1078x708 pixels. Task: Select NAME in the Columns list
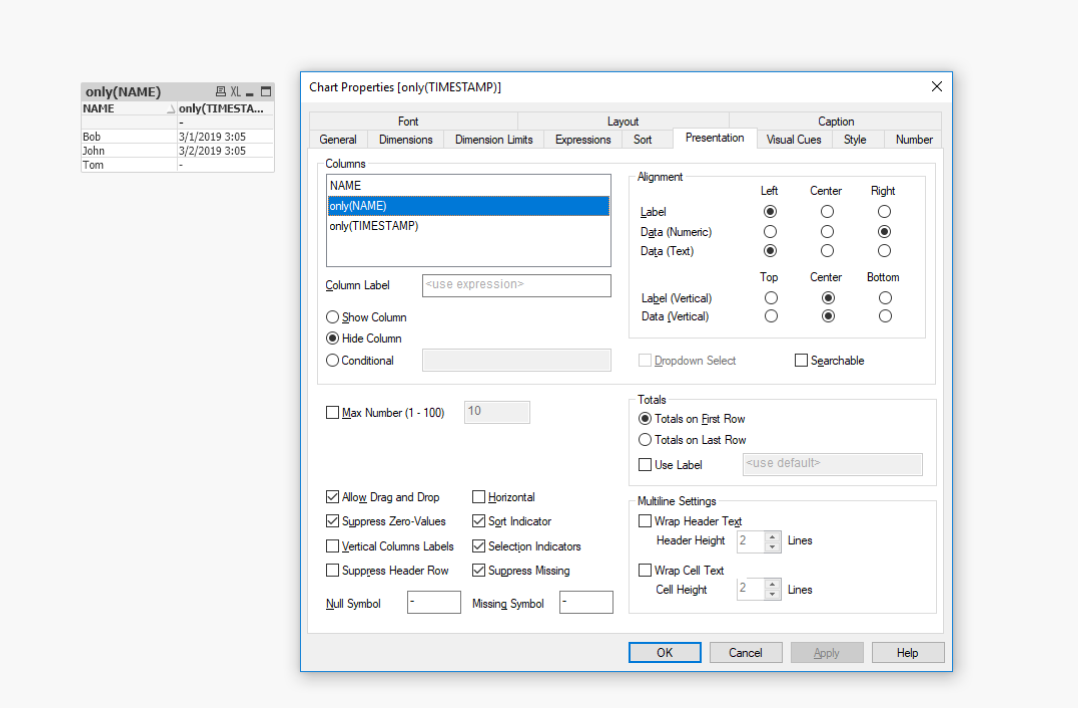[468, 186]
